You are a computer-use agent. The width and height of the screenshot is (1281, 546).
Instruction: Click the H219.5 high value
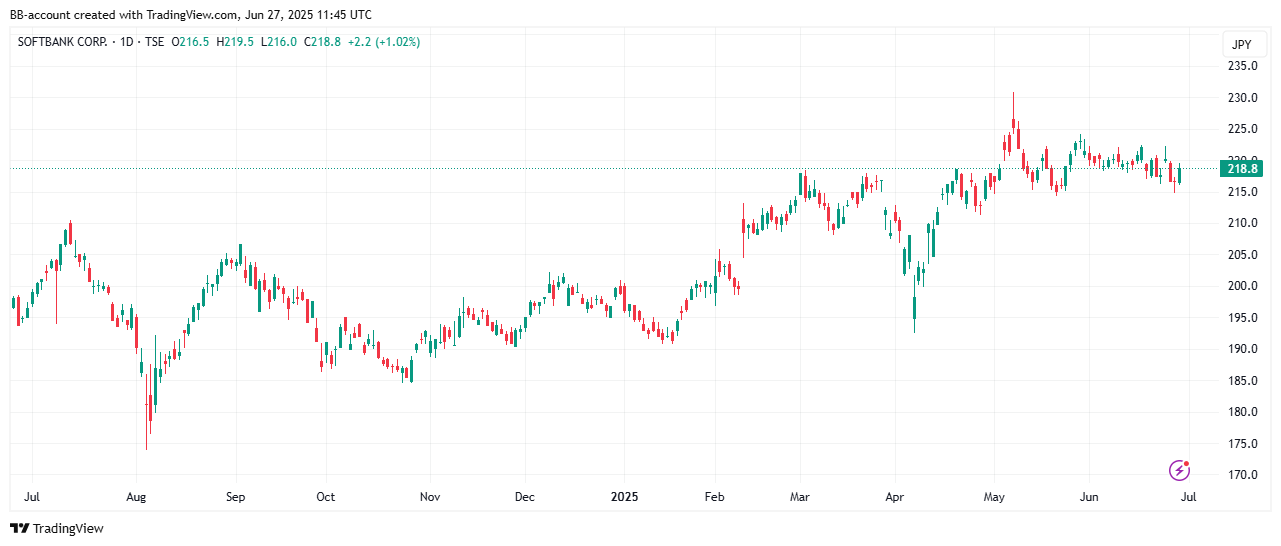(234, 42)
